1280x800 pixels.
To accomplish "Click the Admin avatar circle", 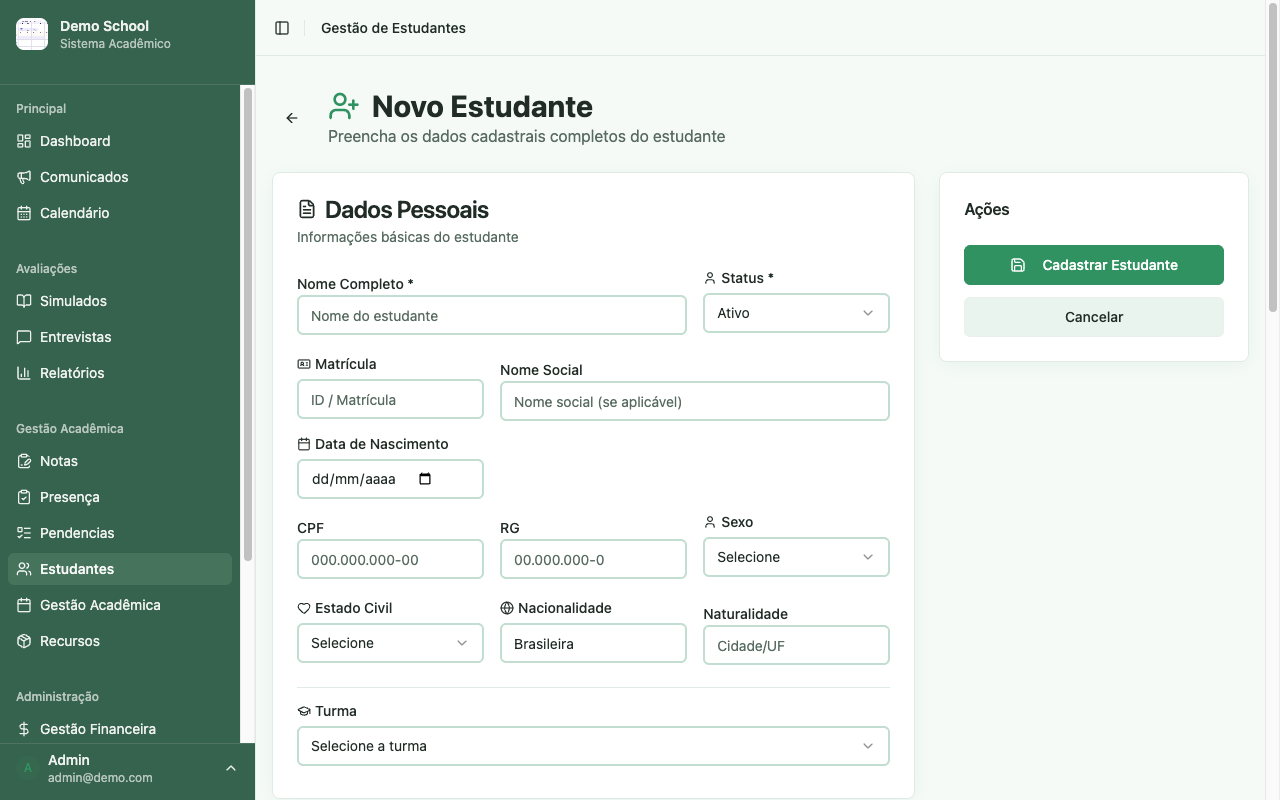I will (28, 768).
